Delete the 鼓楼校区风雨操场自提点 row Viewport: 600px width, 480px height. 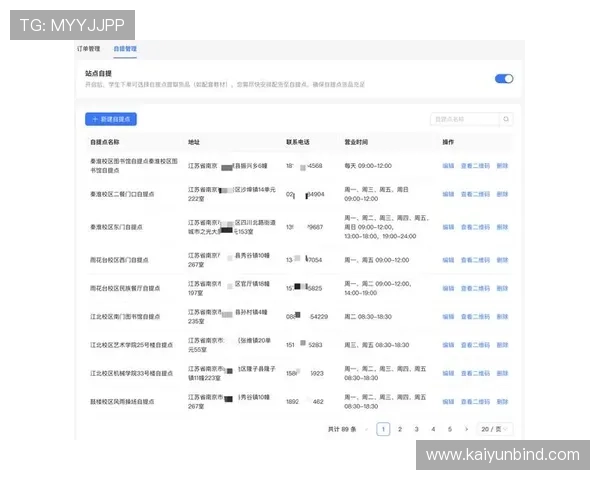point(502,402)
